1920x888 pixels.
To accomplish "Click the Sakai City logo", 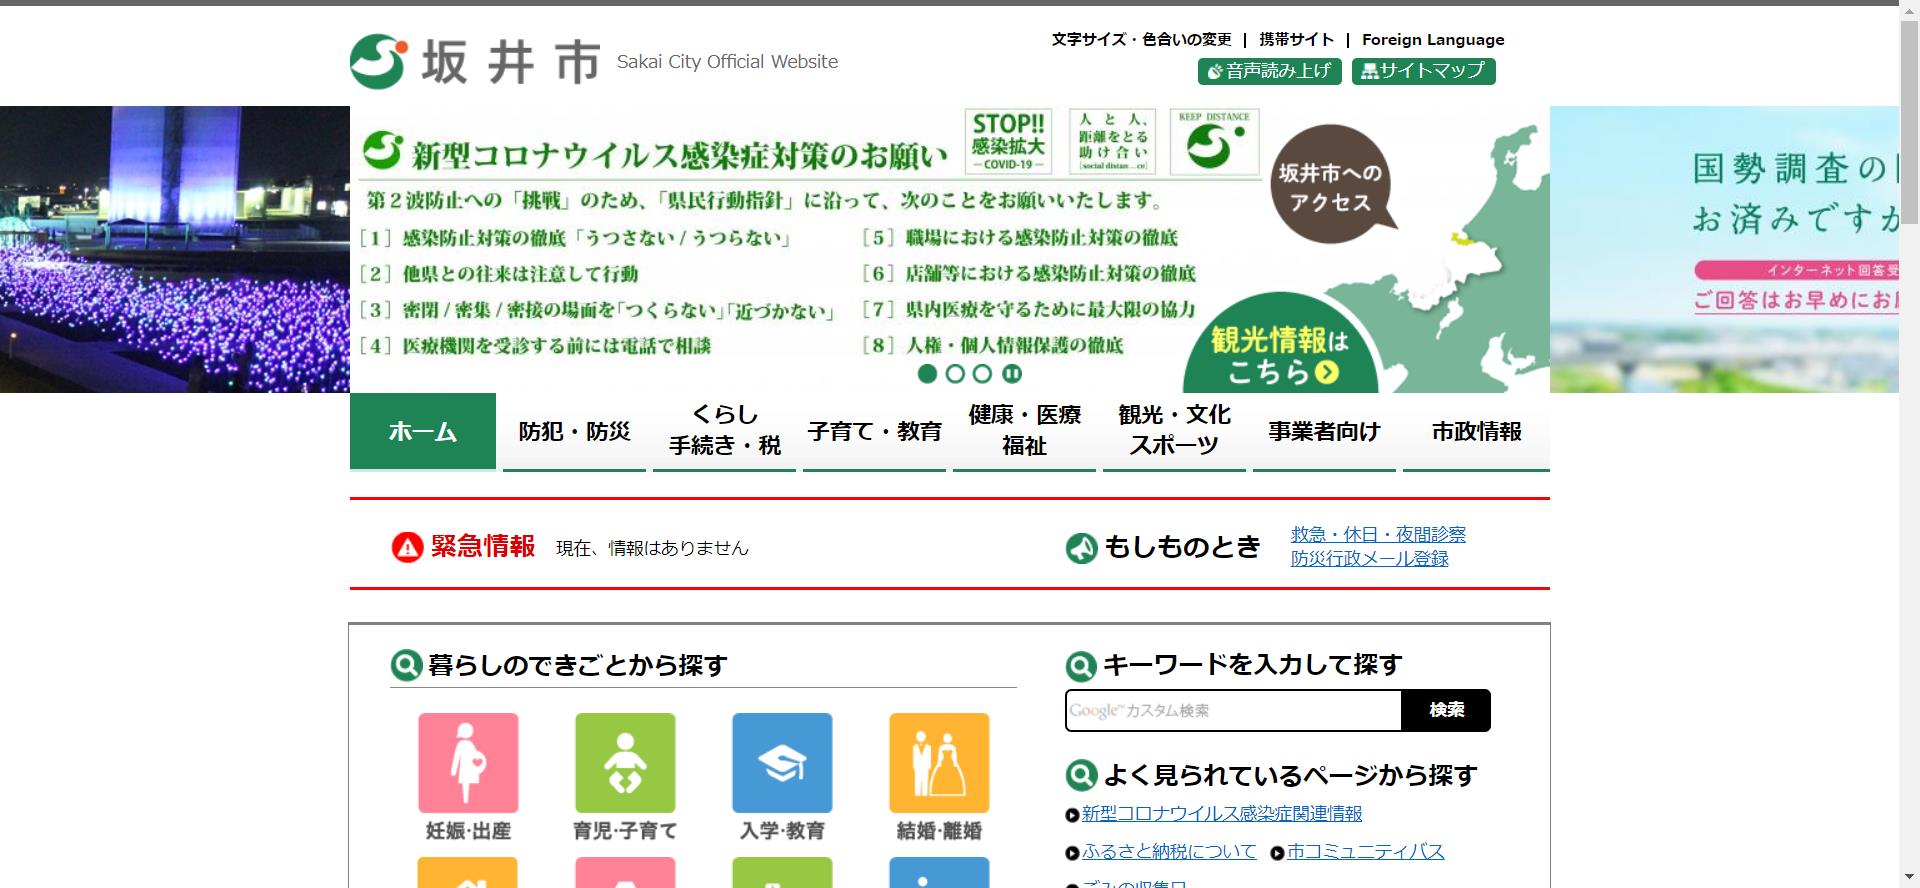I will pos(475,62).
